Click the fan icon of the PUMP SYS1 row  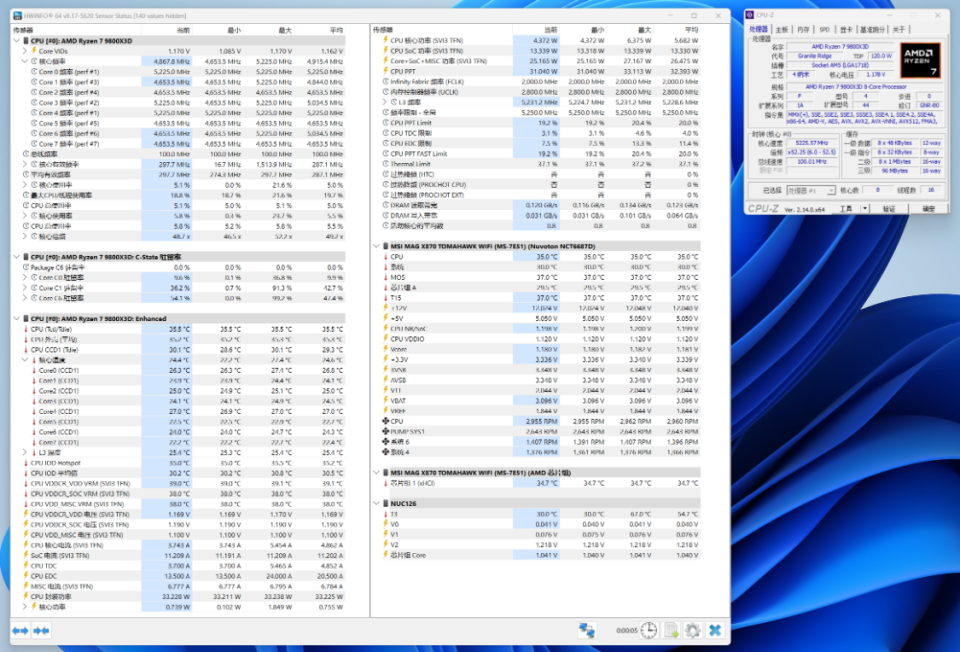pos(386,432)
